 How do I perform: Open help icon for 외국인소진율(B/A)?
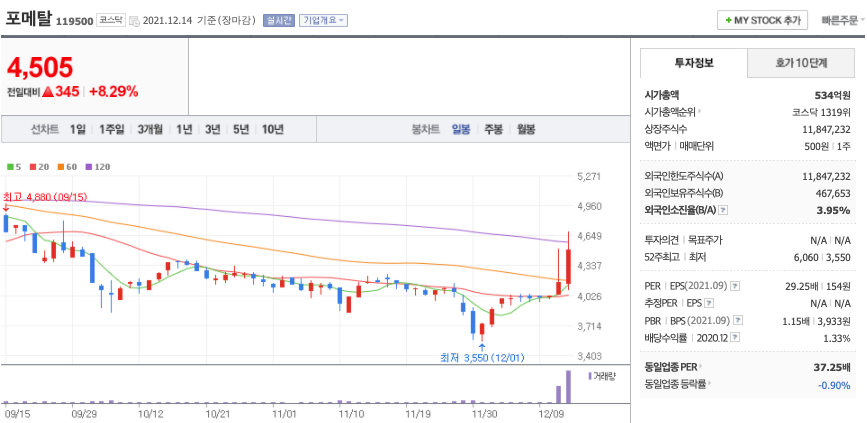(723, 210)
